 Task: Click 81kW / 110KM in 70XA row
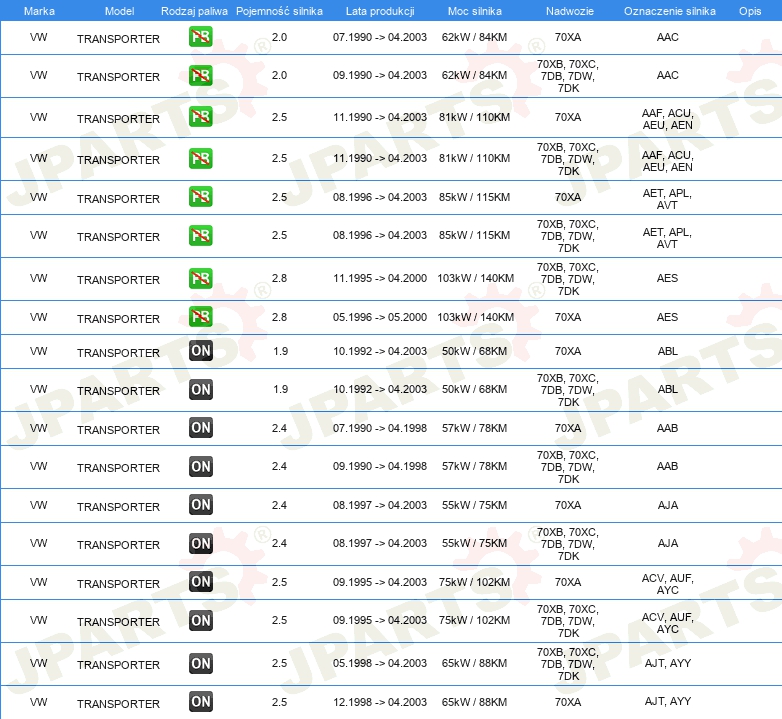click(x=474, y=117)
